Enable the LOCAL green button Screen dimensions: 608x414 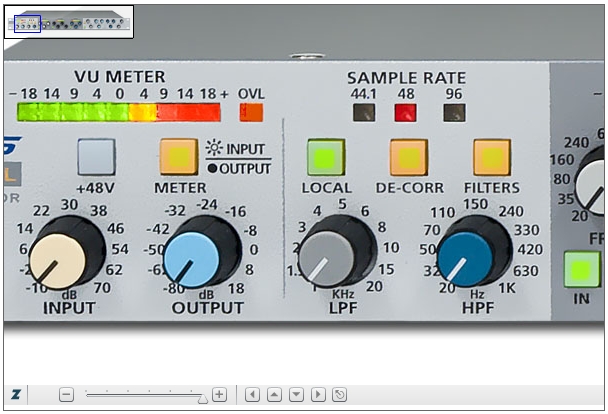point(326,157)
